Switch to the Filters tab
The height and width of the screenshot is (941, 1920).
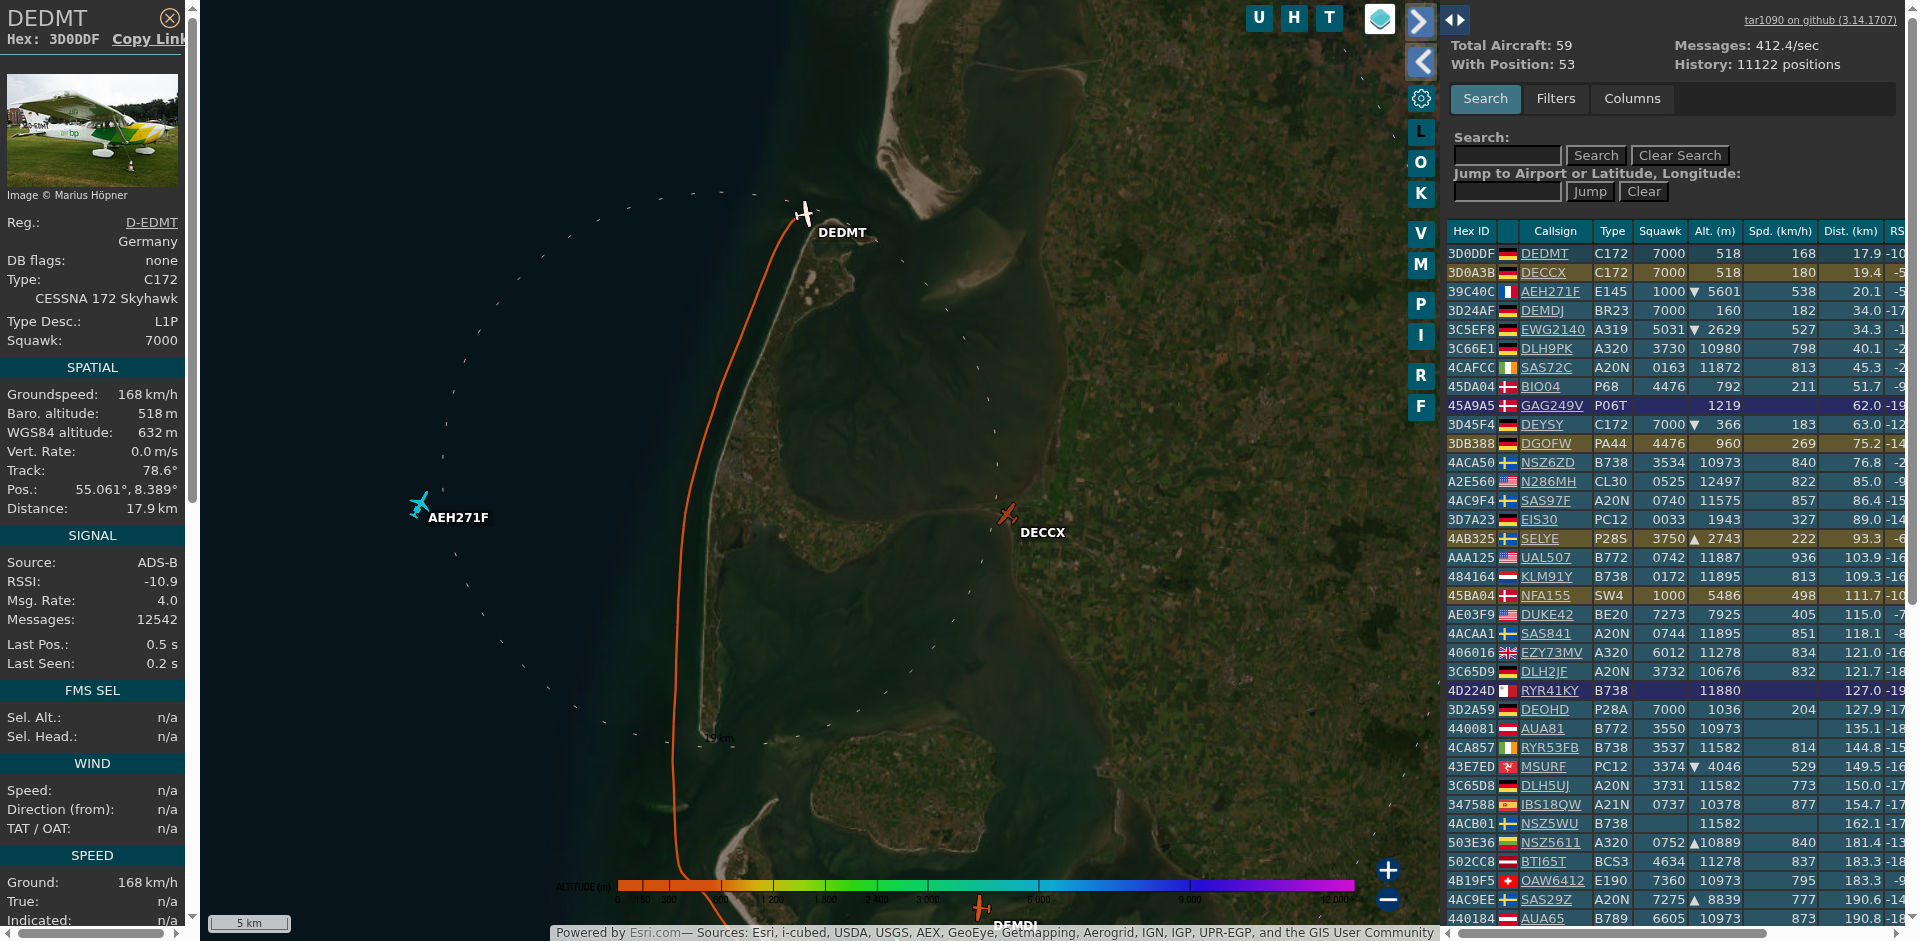point(1556,99)
